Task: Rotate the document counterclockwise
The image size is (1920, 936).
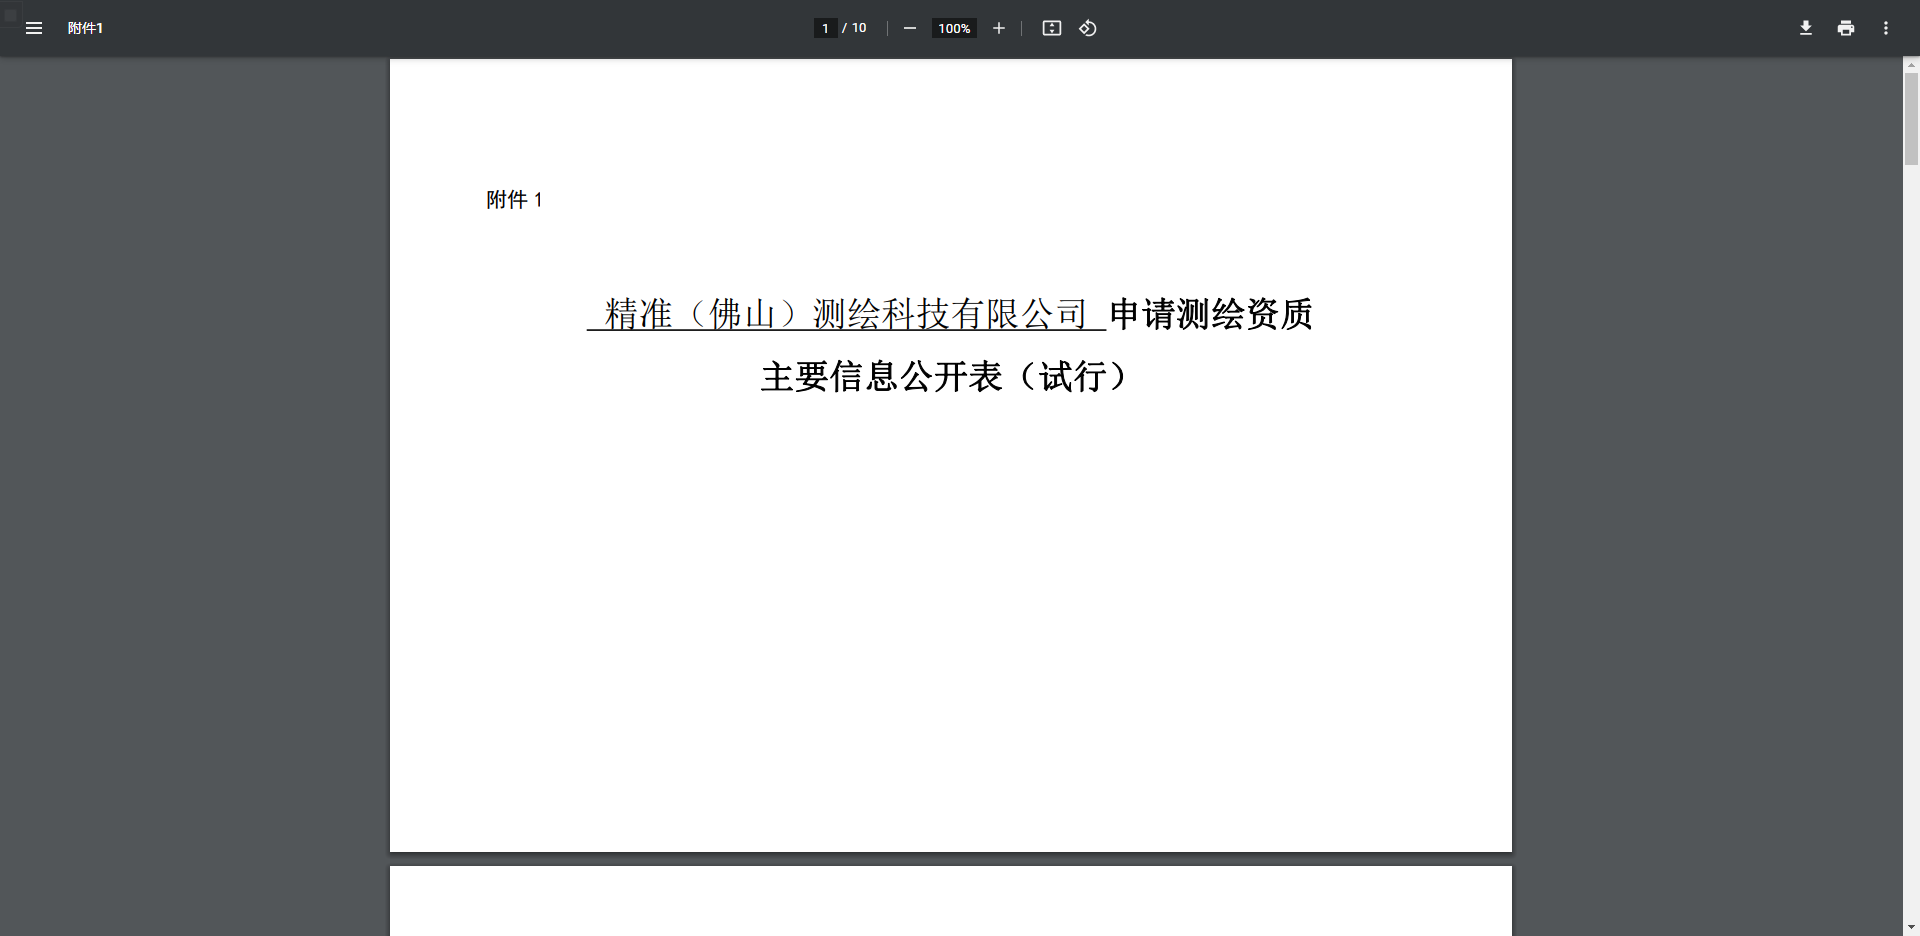Action: (1088, 28)
